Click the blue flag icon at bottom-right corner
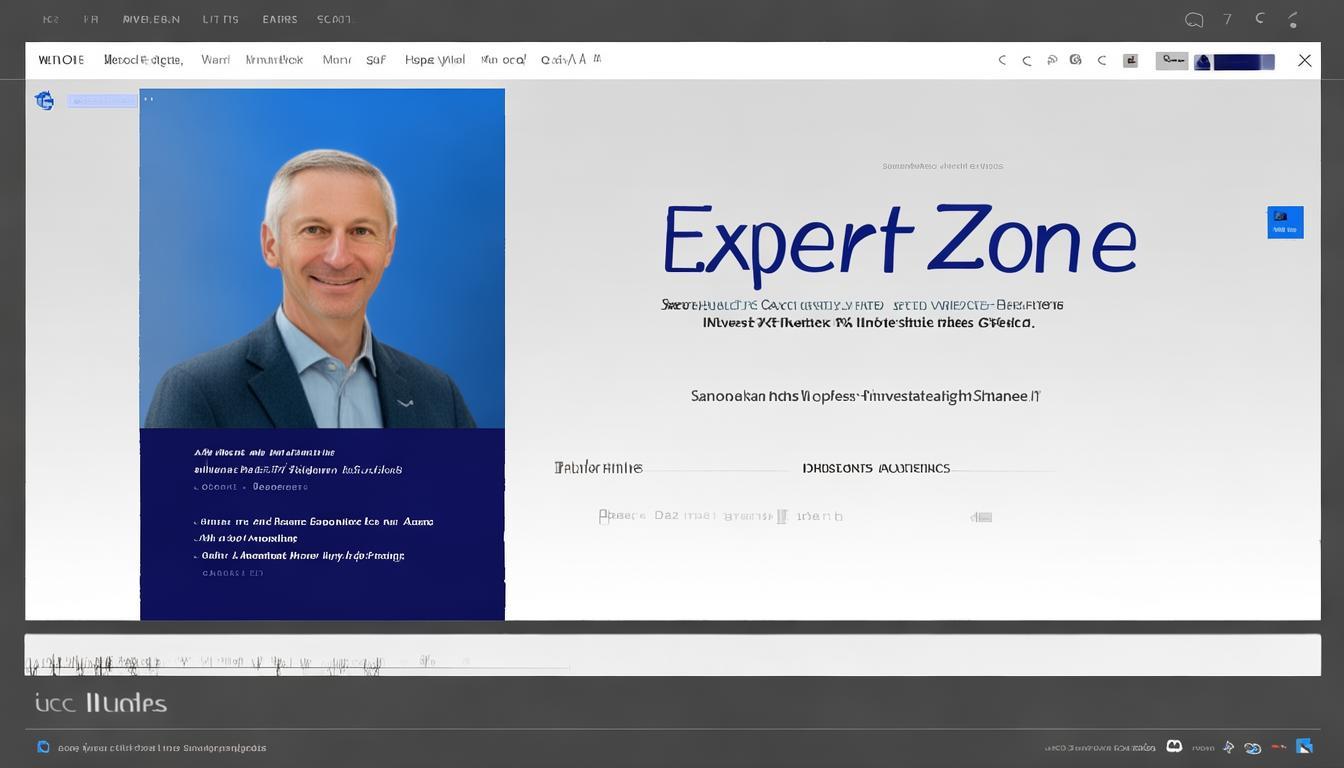The width and height of the screenshot is (1344, 768). [x=1304, y=746]
